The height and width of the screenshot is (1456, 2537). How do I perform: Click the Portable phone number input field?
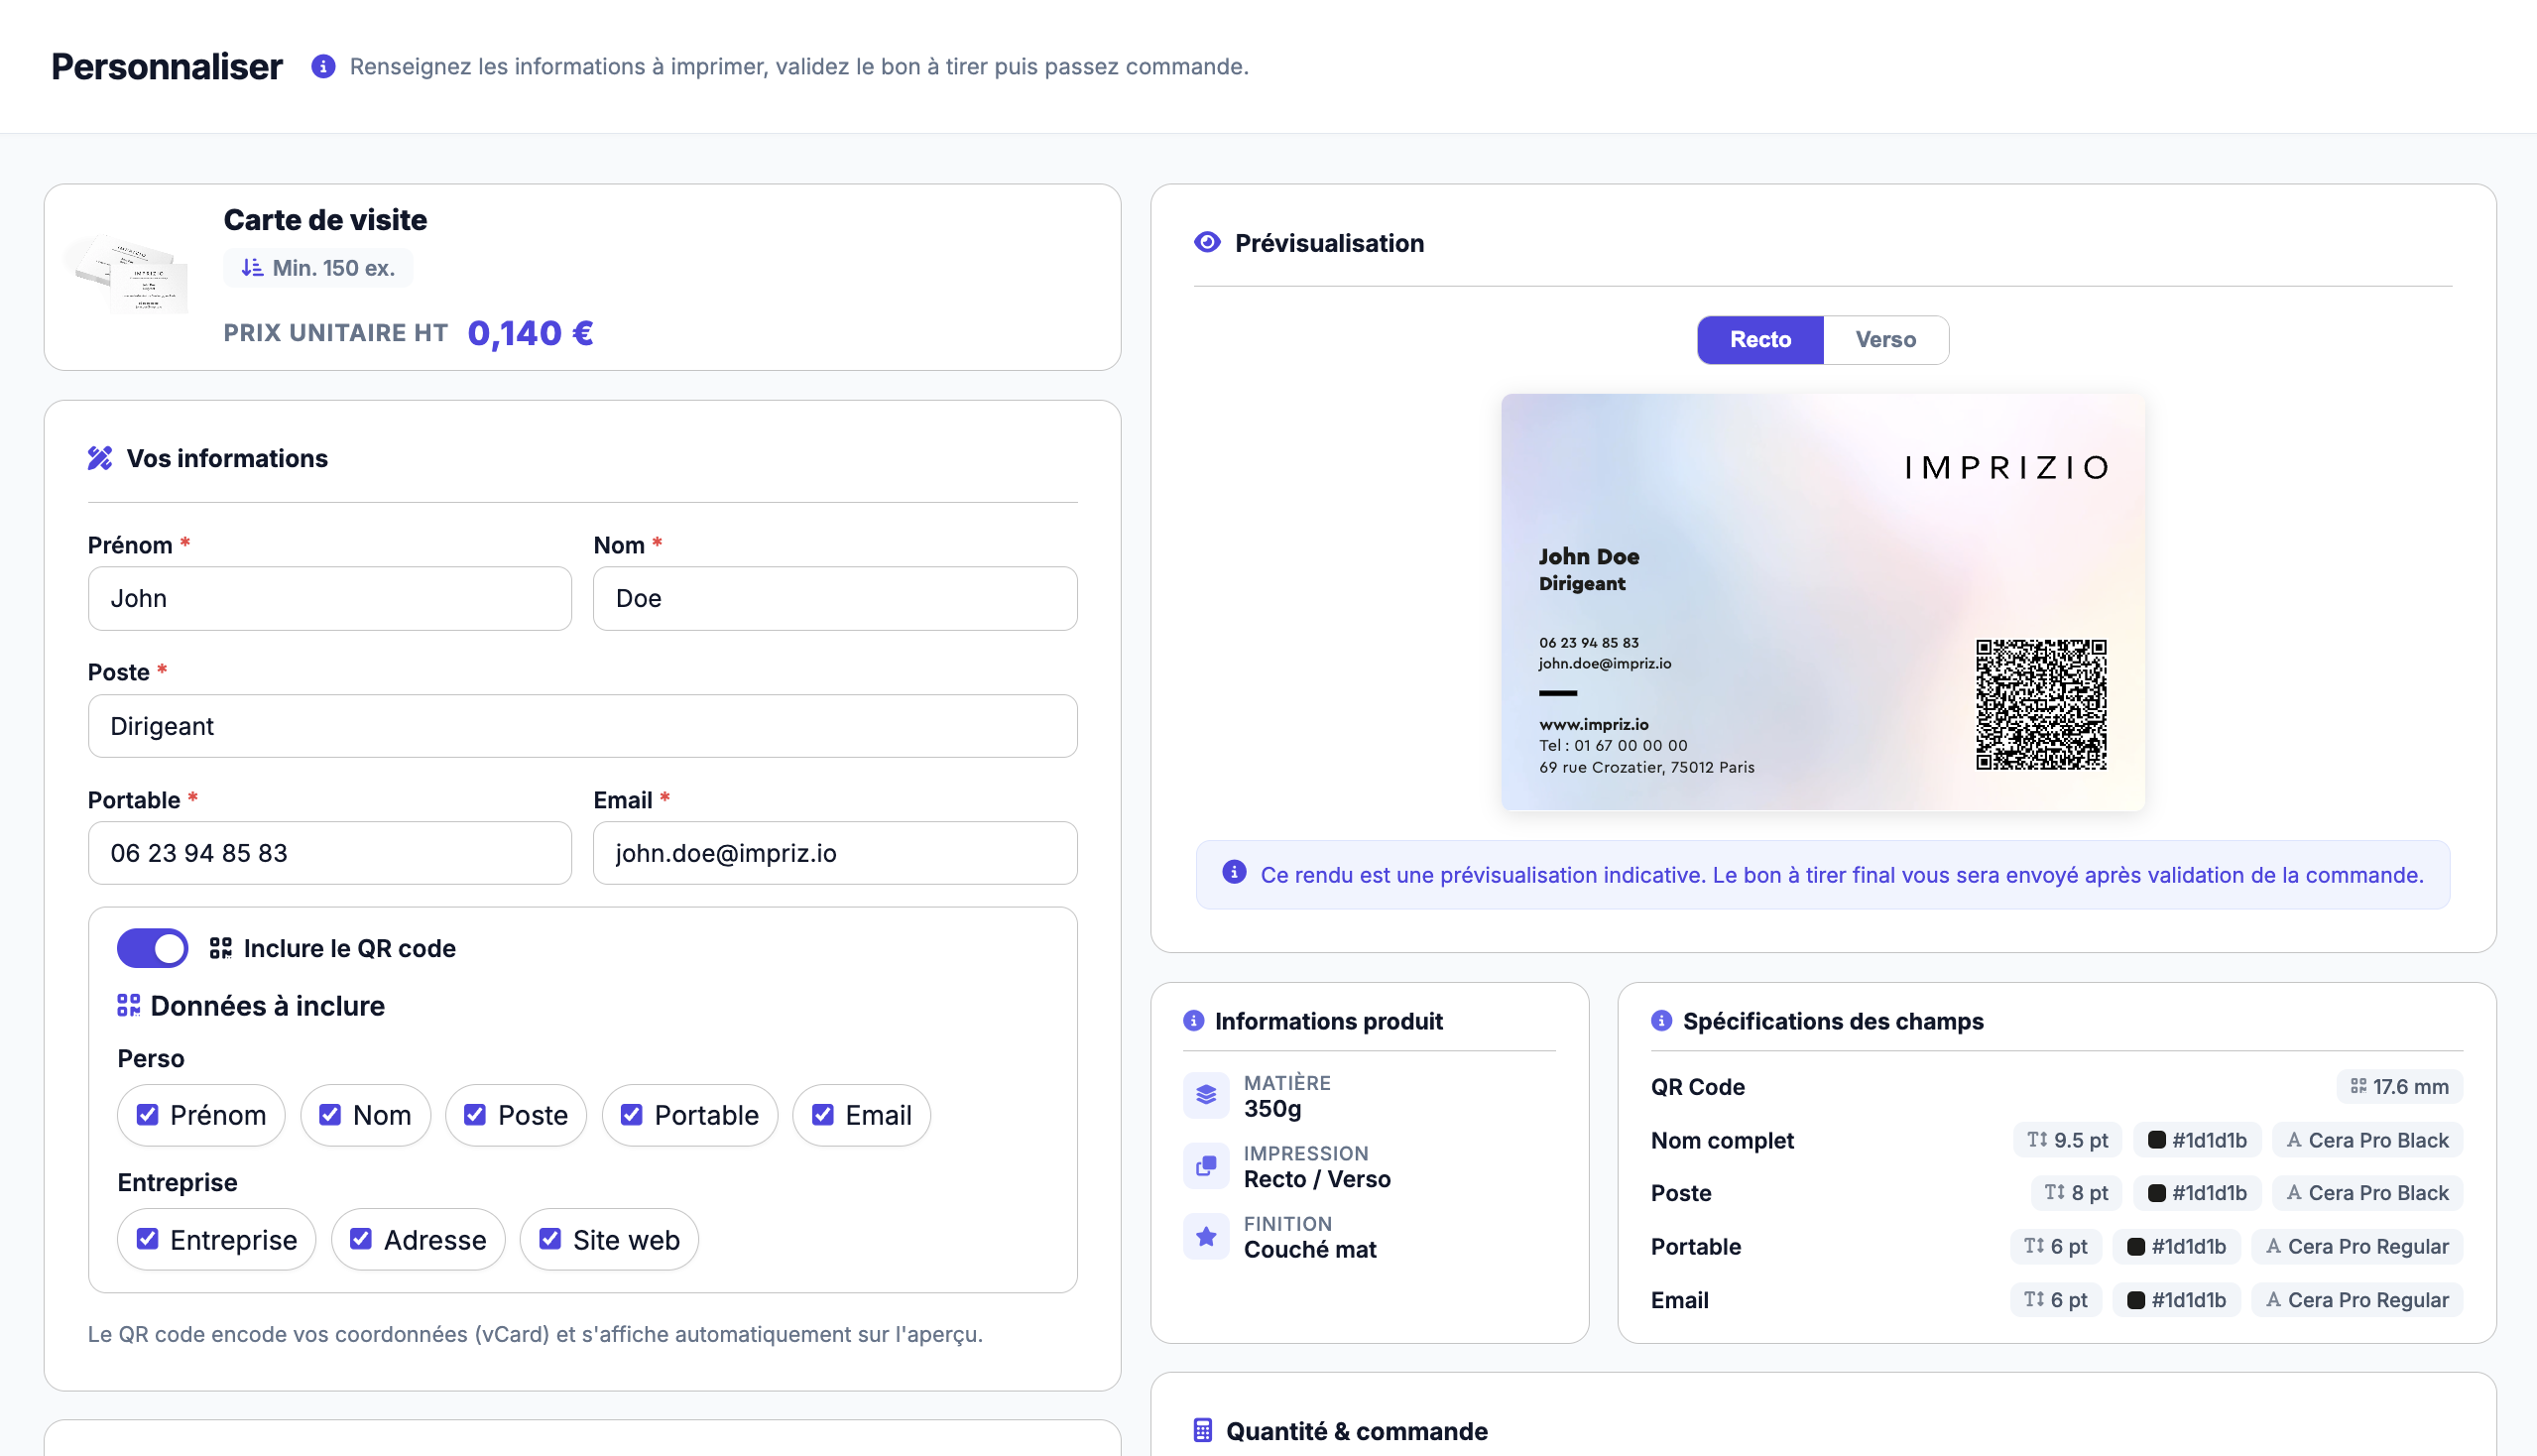pos(330,853)
